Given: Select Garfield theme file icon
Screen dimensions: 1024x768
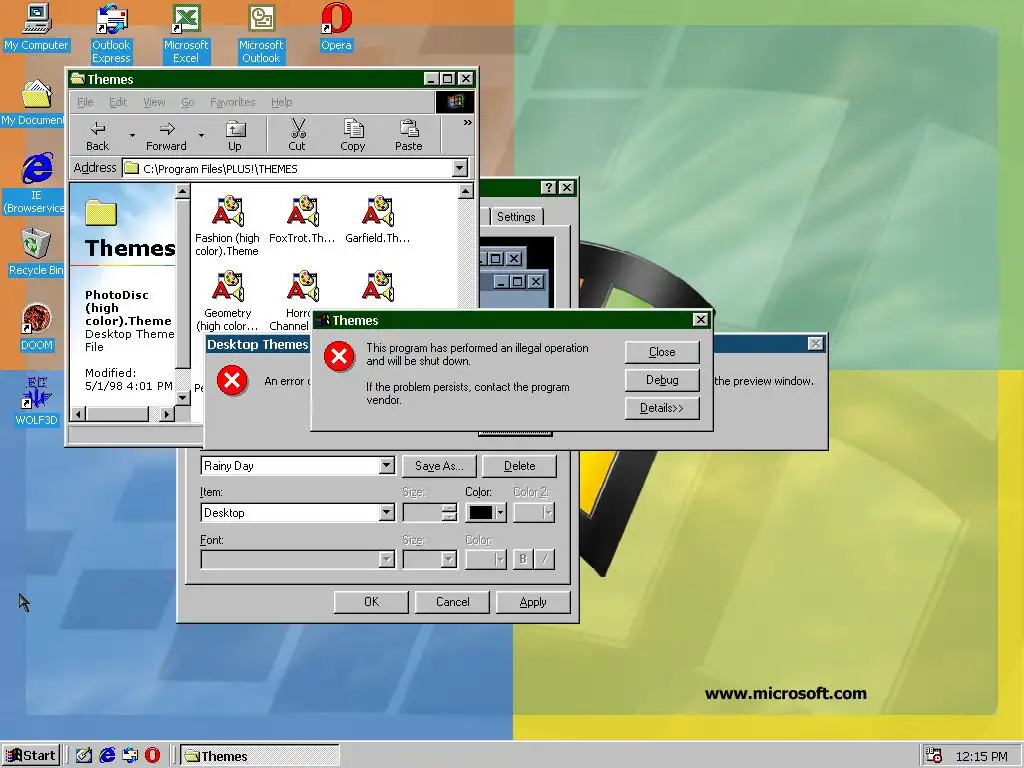Looking at the screenshot, I should [377, 219].
